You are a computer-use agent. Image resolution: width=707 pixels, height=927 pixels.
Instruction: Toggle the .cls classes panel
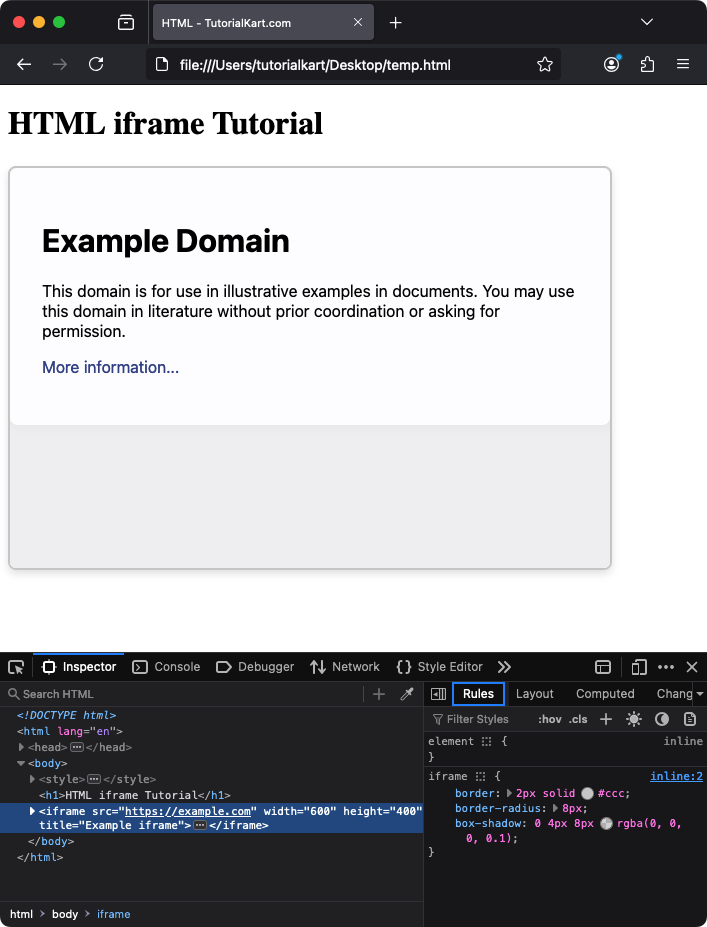pyautogui.click(x=578, y=719)
